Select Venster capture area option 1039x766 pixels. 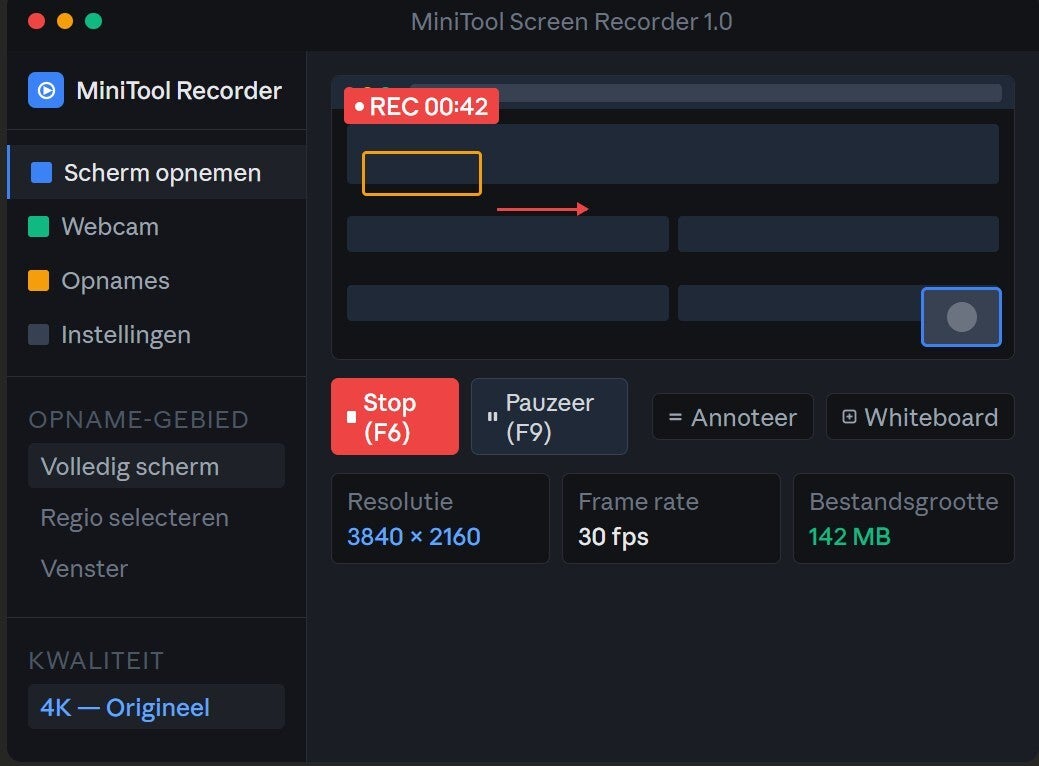click(85, 569)
